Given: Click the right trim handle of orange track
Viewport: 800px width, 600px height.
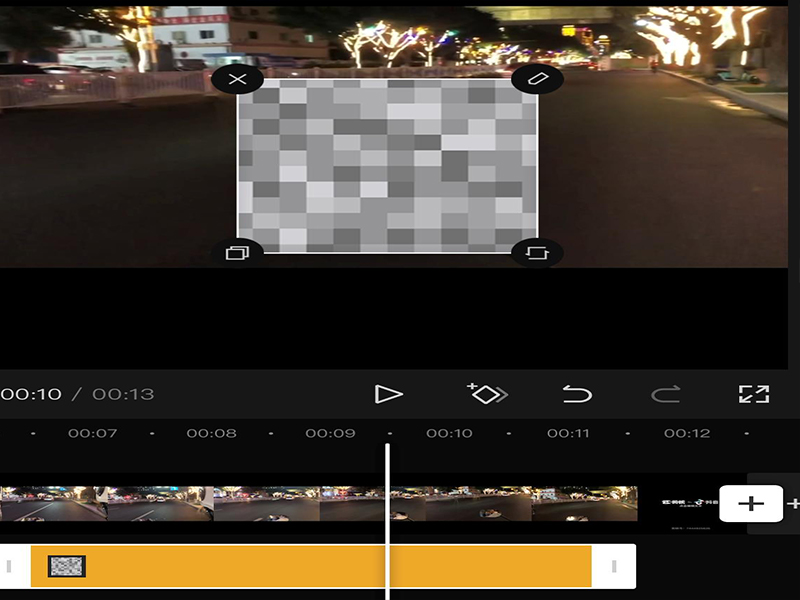Looking at the screenshot, I should [614, 566].
